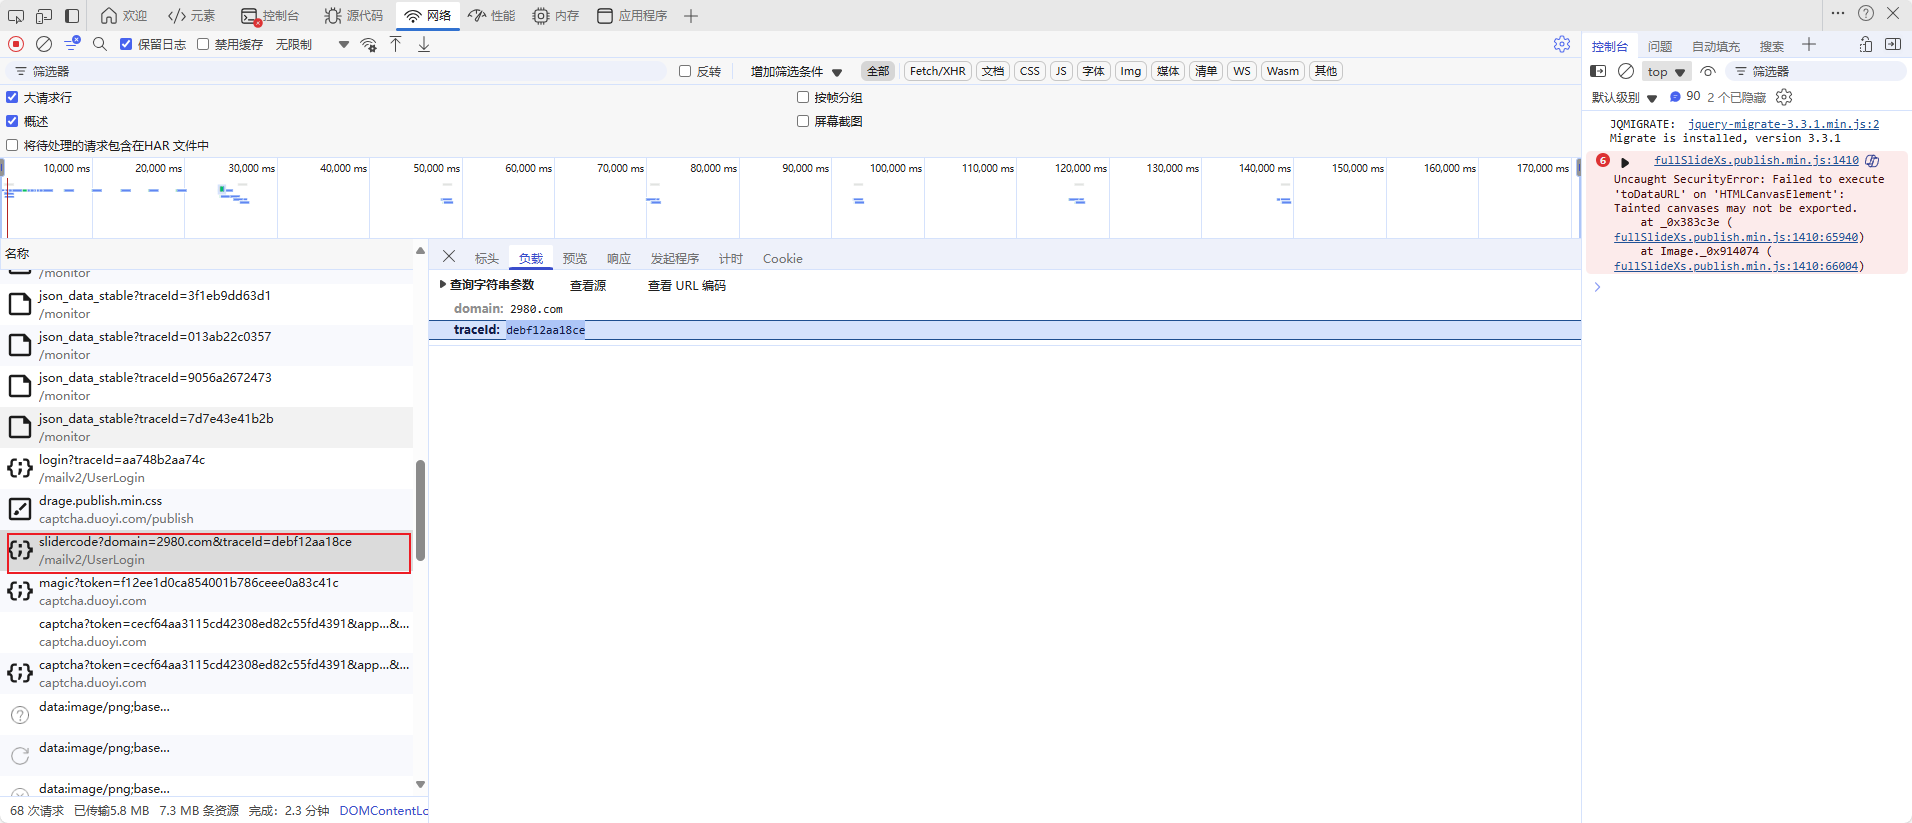Open network settings gear icon
Viewport: 1912px width, 823px height.
pos(1562,44)
